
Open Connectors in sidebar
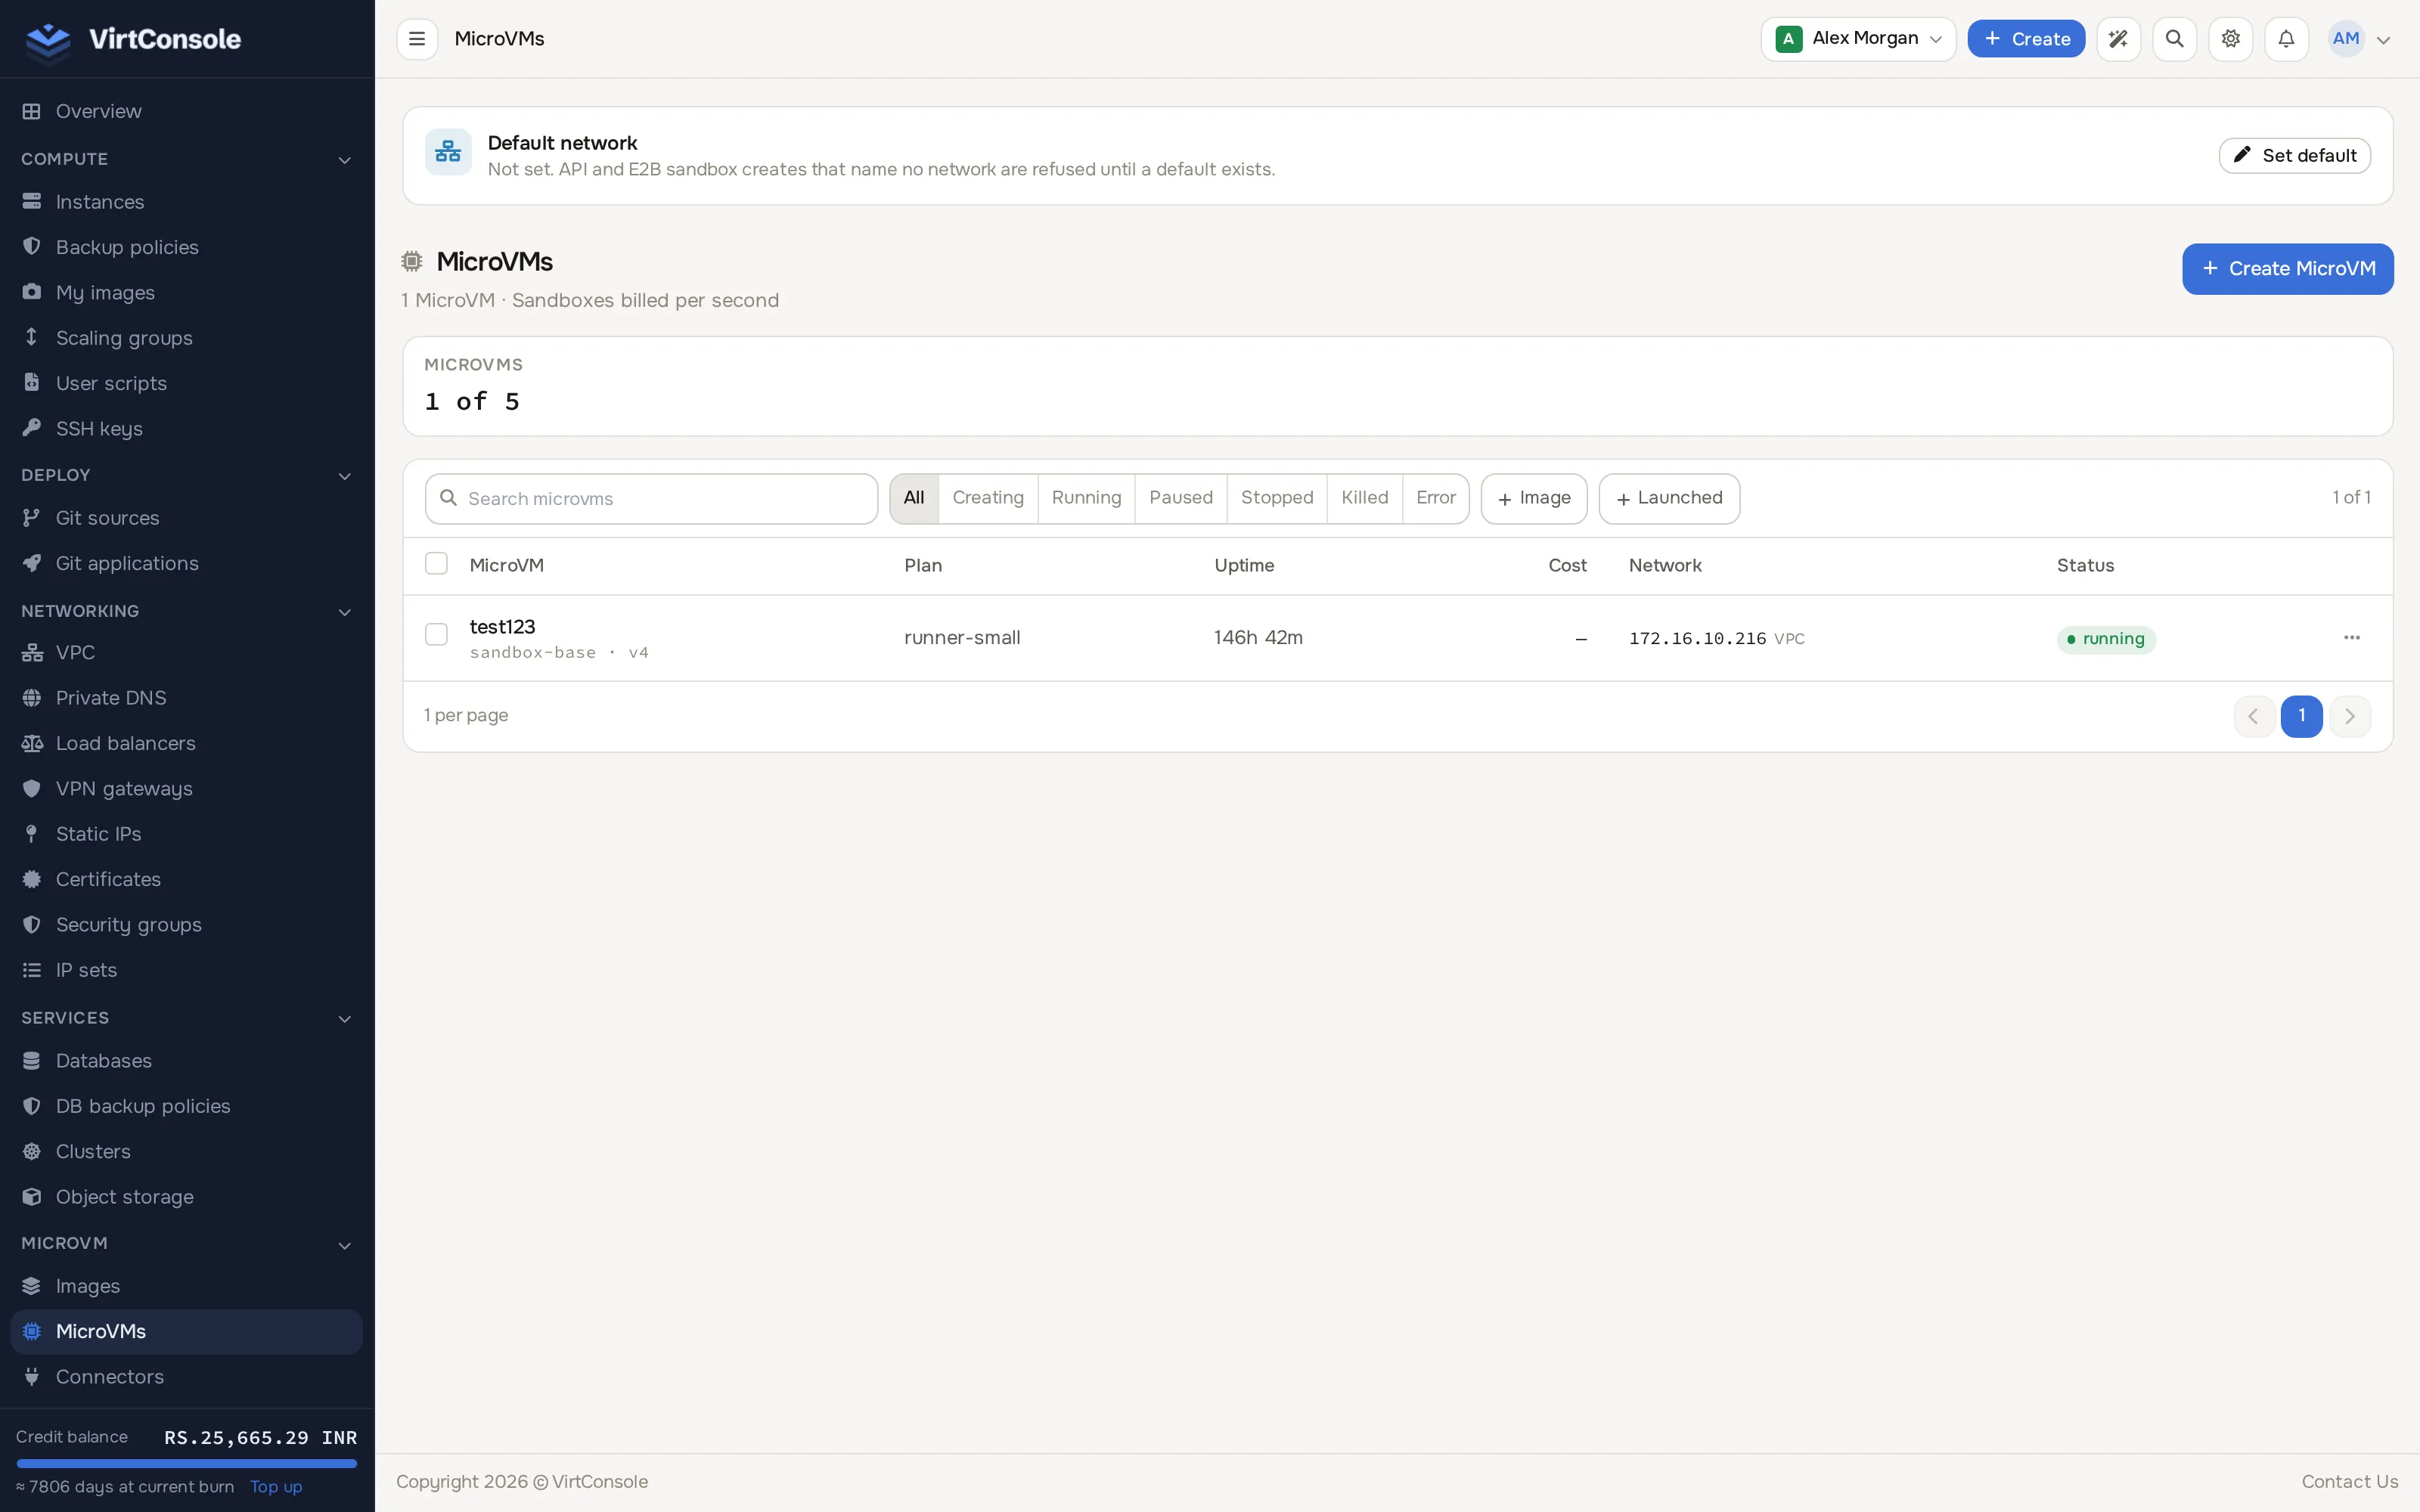(x=186, y=1377)
